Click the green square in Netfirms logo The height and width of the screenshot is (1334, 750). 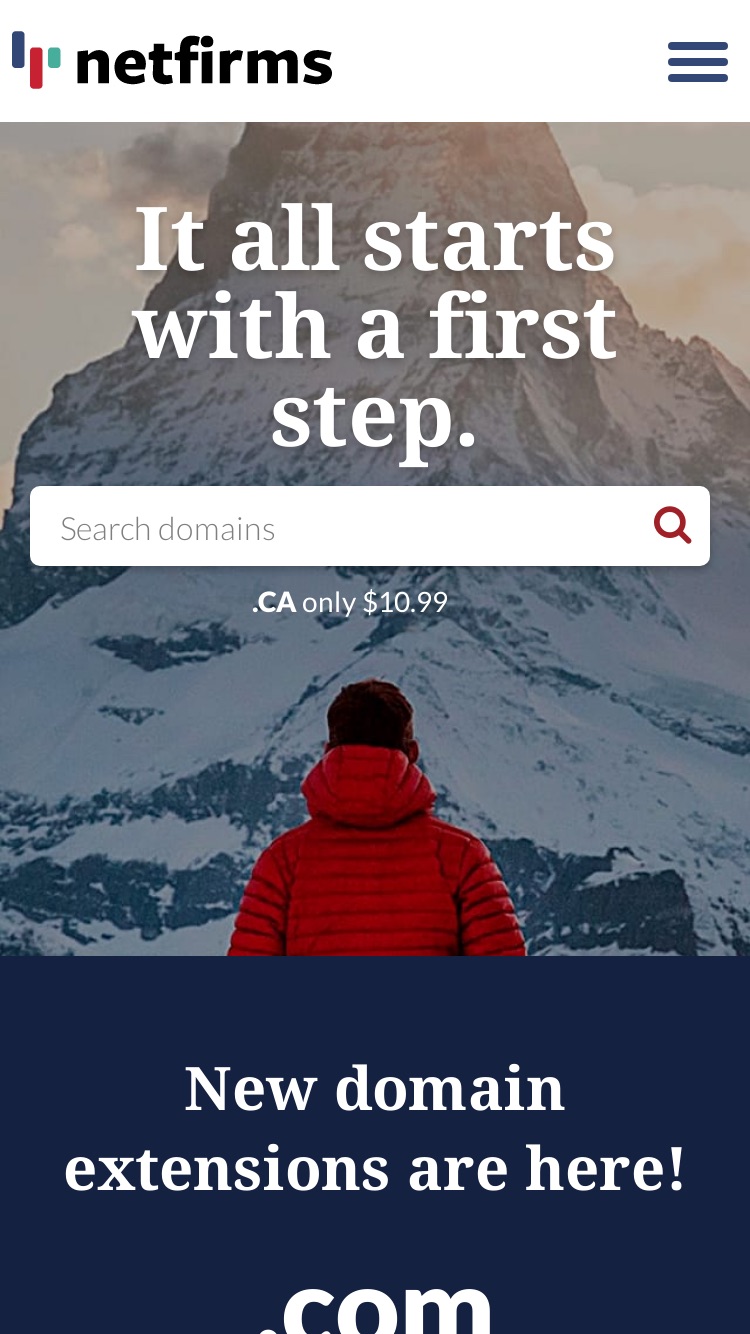54,56
